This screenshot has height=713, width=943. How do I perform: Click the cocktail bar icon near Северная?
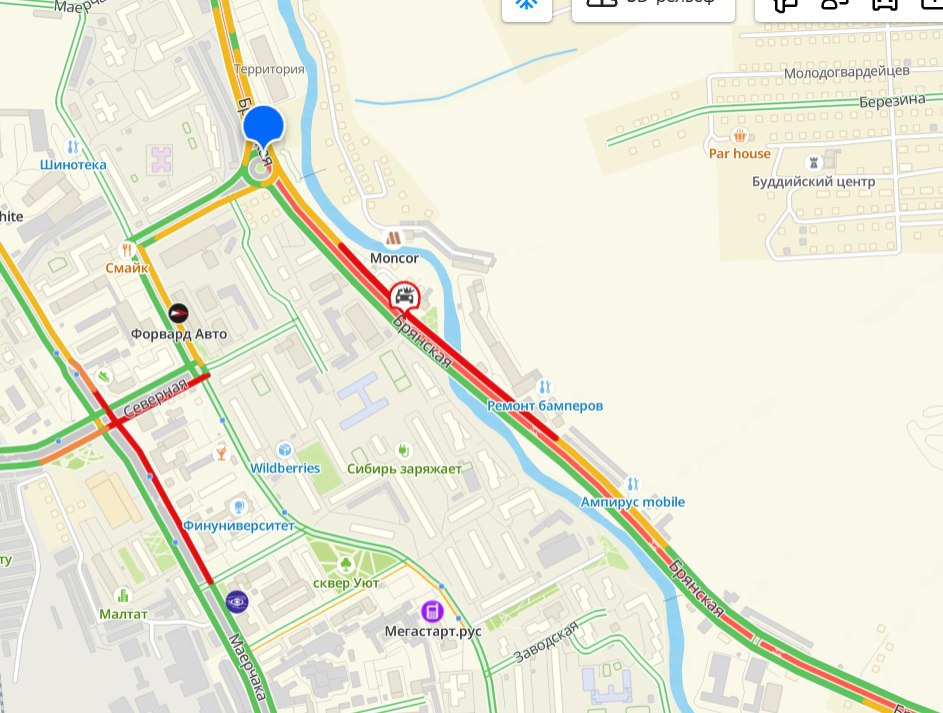coord(221,453)
